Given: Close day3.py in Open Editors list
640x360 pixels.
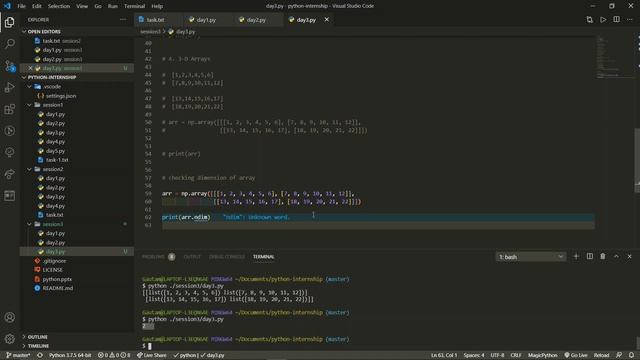Looking at the screenshot, I should coord(31,68).
